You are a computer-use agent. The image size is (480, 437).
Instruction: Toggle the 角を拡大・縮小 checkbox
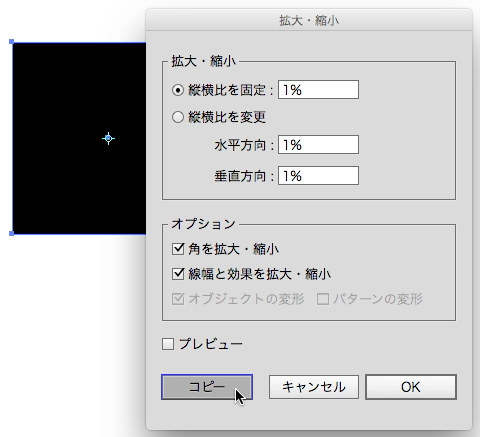coord(178,249)
